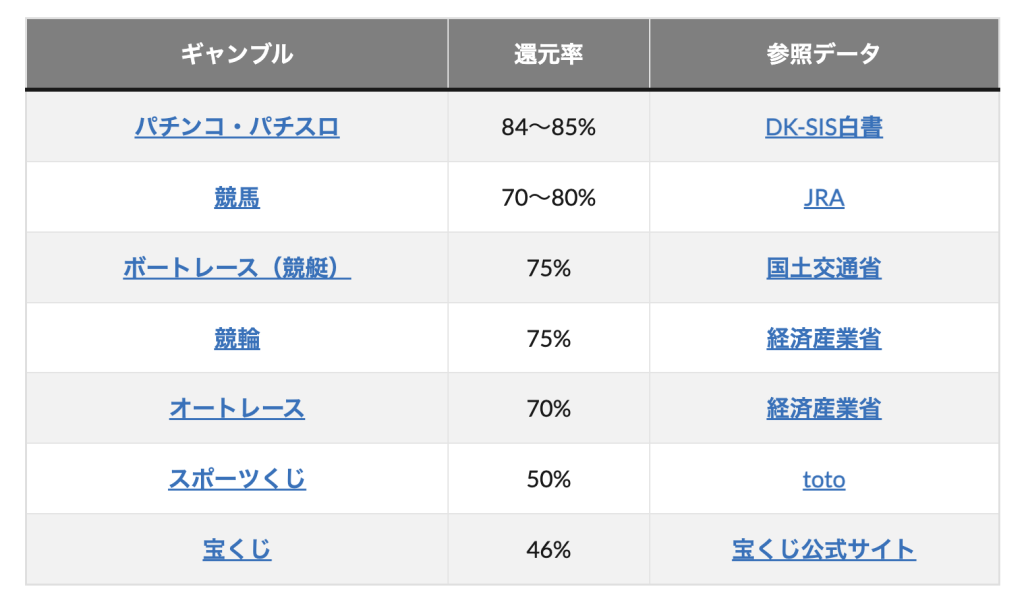Screen dimensions: 1024x608
Task: Select the 84〜85% return rate cell
Action: [x=548, y=127]
